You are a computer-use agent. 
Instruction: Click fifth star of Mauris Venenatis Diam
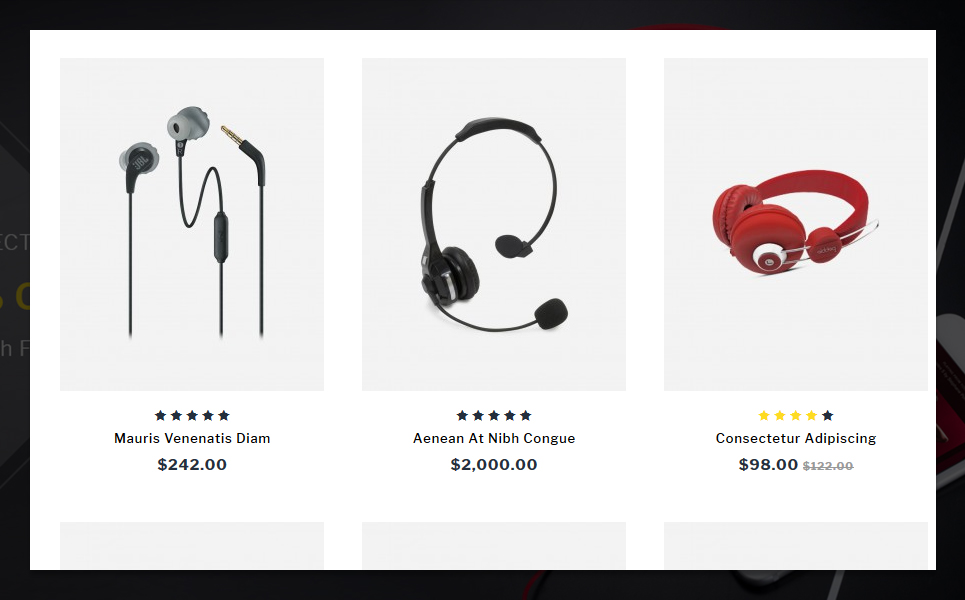224,415
